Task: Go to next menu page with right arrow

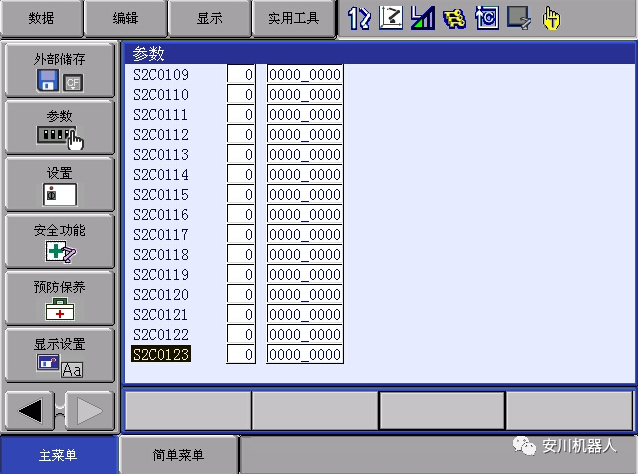Action: pos(90,411)
